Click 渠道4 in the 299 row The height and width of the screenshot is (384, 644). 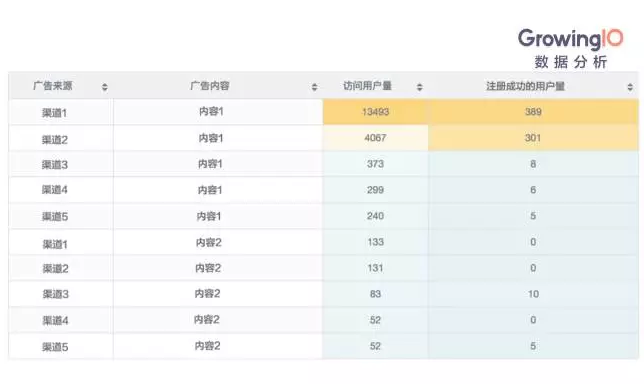tap(55, 190)
